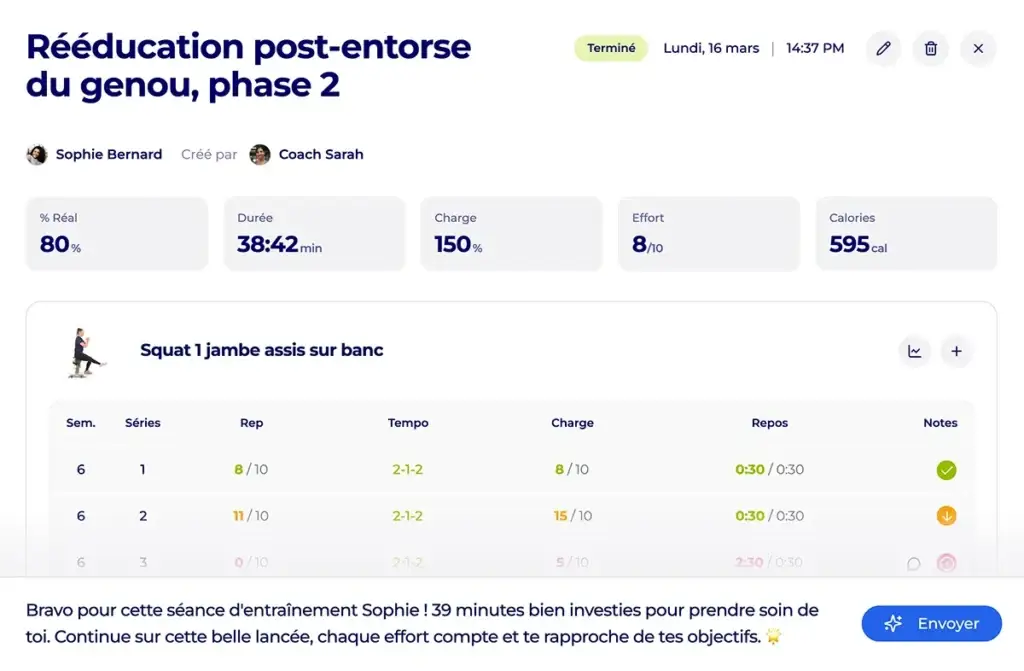Screen dimensions: 1024x671
Task: Click the time 14:37 PM
Action: [815, 48]
